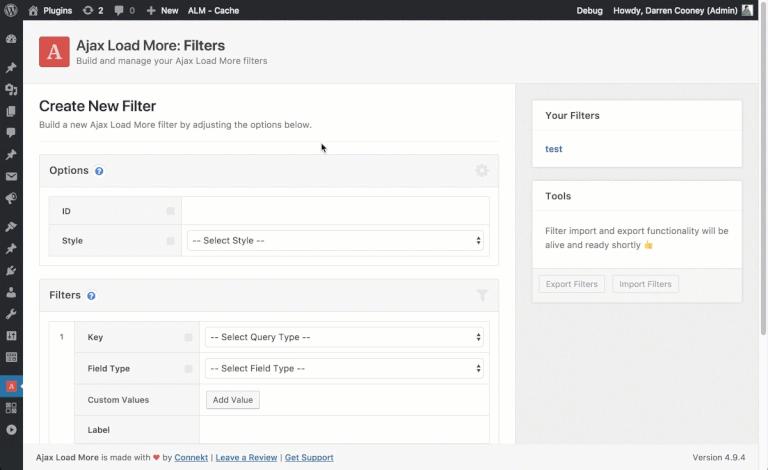Click the Import Filters button
This screenshot has width=768, height=470.
(x=645, y=284)
